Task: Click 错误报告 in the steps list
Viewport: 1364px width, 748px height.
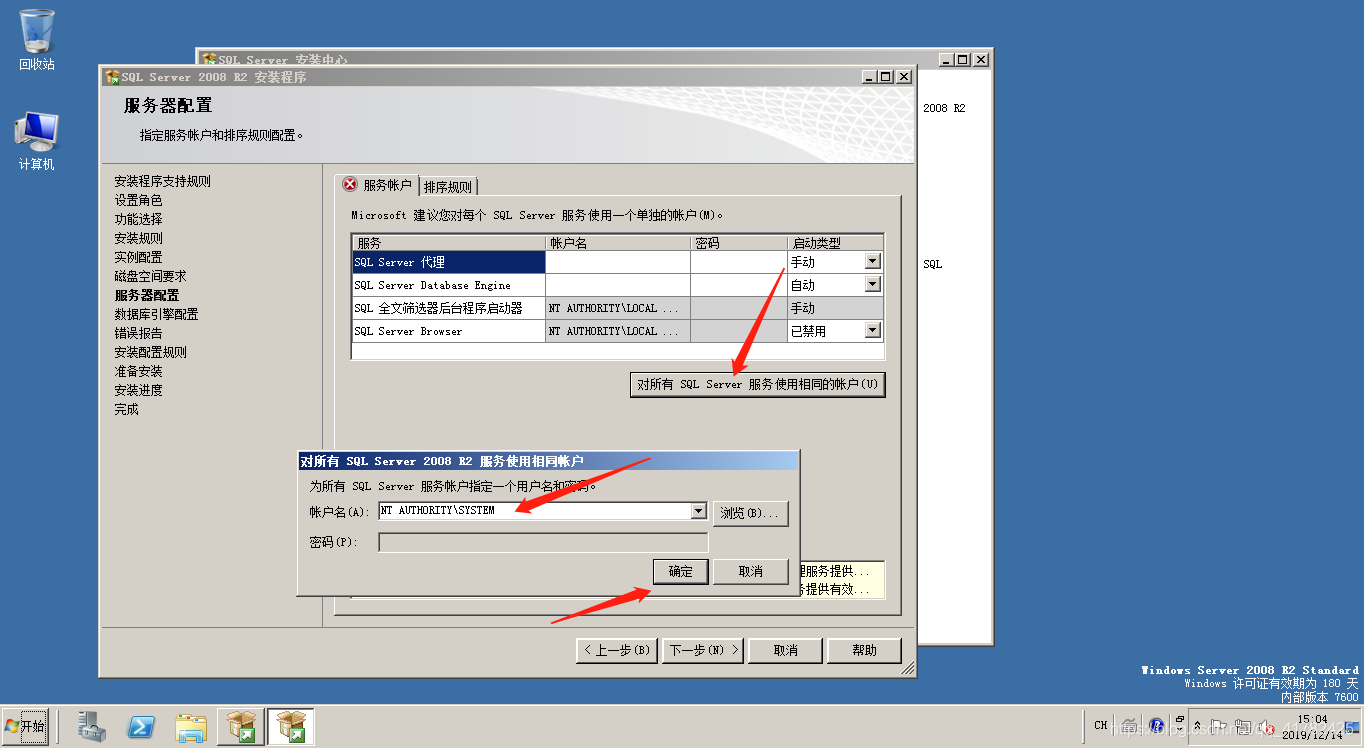Action: click(138, 333)
